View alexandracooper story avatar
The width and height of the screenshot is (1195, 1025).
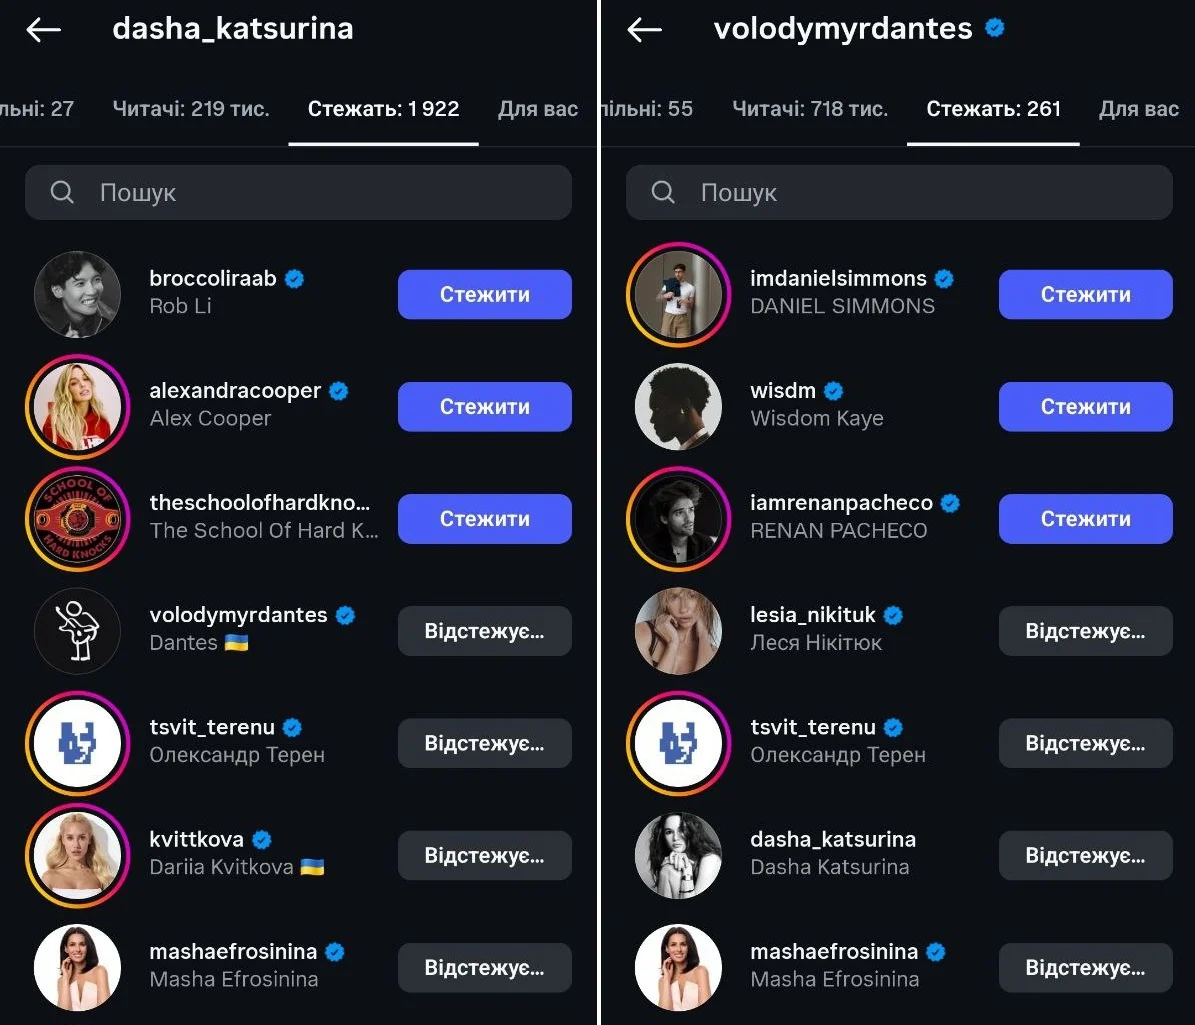(77, 406)
